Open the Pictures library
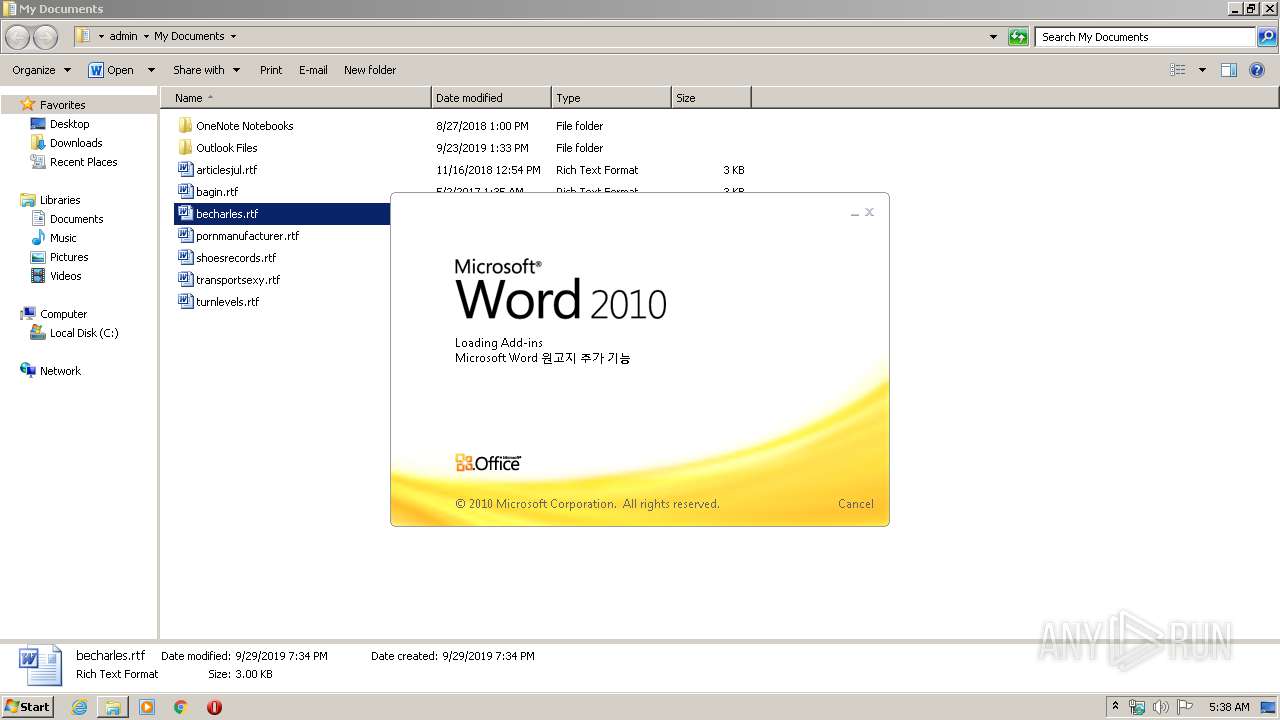This screenshot has width=1280, height=720. pyautogui.click(x=69, y=257)
